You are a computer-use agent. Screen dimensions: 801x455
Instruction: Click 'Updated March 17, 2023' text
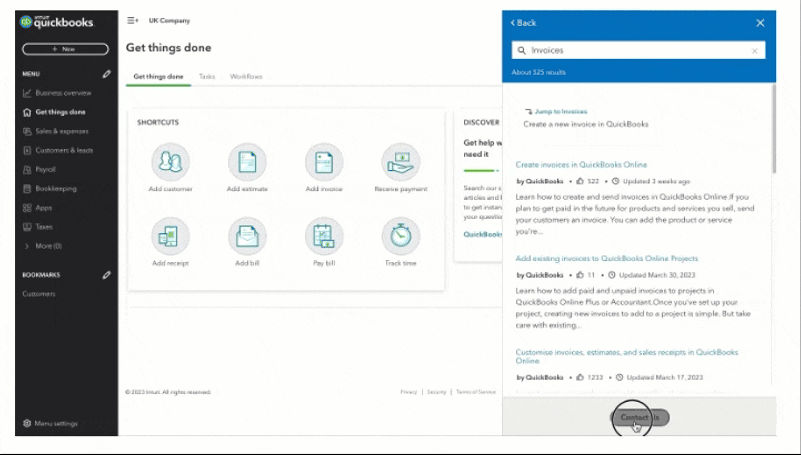[665, 377]
